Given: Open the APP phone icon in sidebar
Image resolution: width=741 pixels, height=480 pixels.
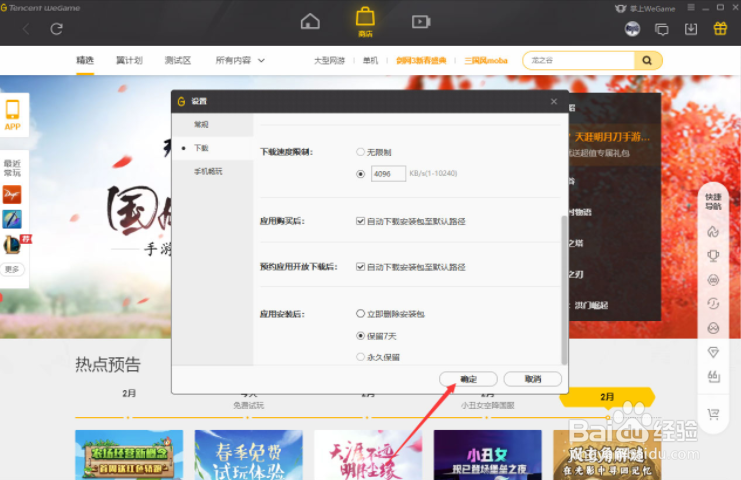Looking at the screenshot, I should tap(13, 115).
